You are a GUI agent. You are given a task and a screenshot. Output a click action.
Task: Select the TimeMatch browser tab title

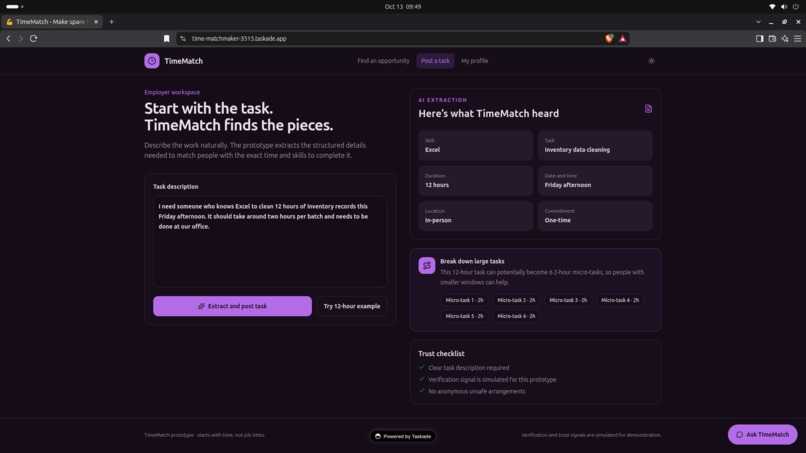(x=51, y=22)
